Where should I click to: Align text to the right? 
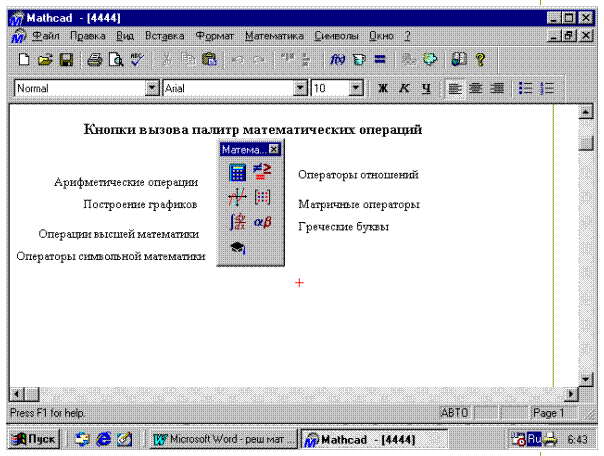[x=497, y=89]
